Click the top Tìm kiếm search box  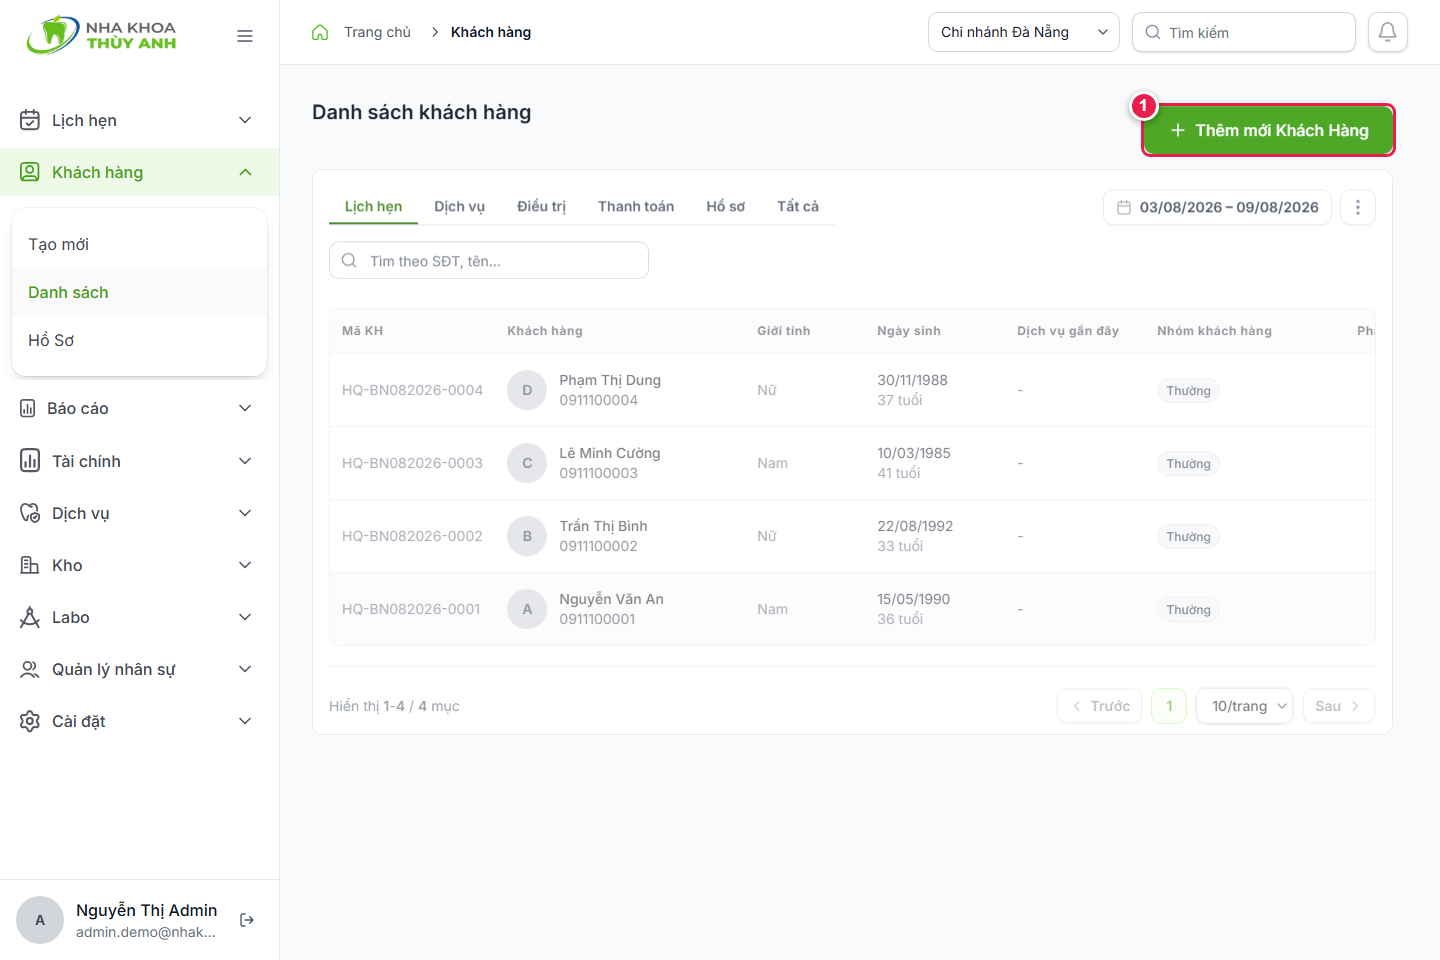(1244, 32)
